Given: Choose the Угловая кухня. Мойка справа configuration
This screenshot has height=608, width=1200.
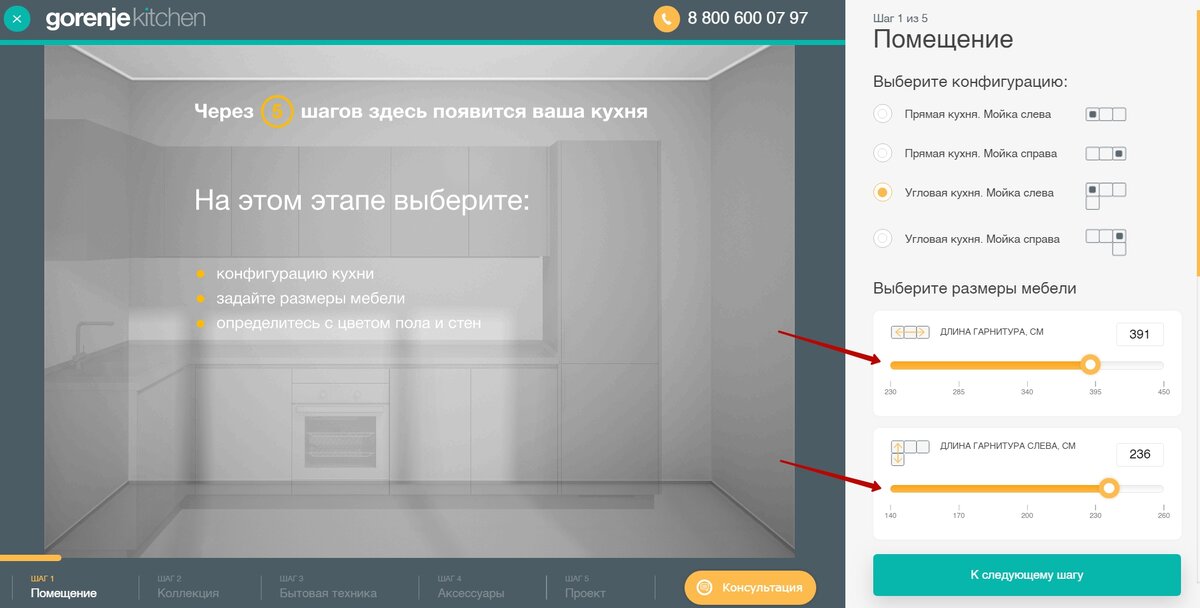Looking at the screenshot, I should pyautogui.click(x=882, y=238).
